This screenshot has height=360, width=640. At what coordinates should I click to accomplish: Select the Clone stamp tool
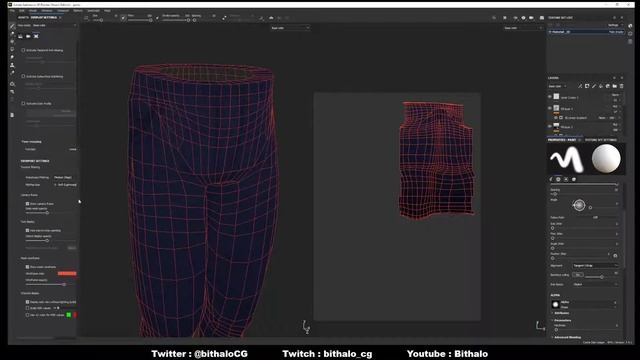coord(12,65)
